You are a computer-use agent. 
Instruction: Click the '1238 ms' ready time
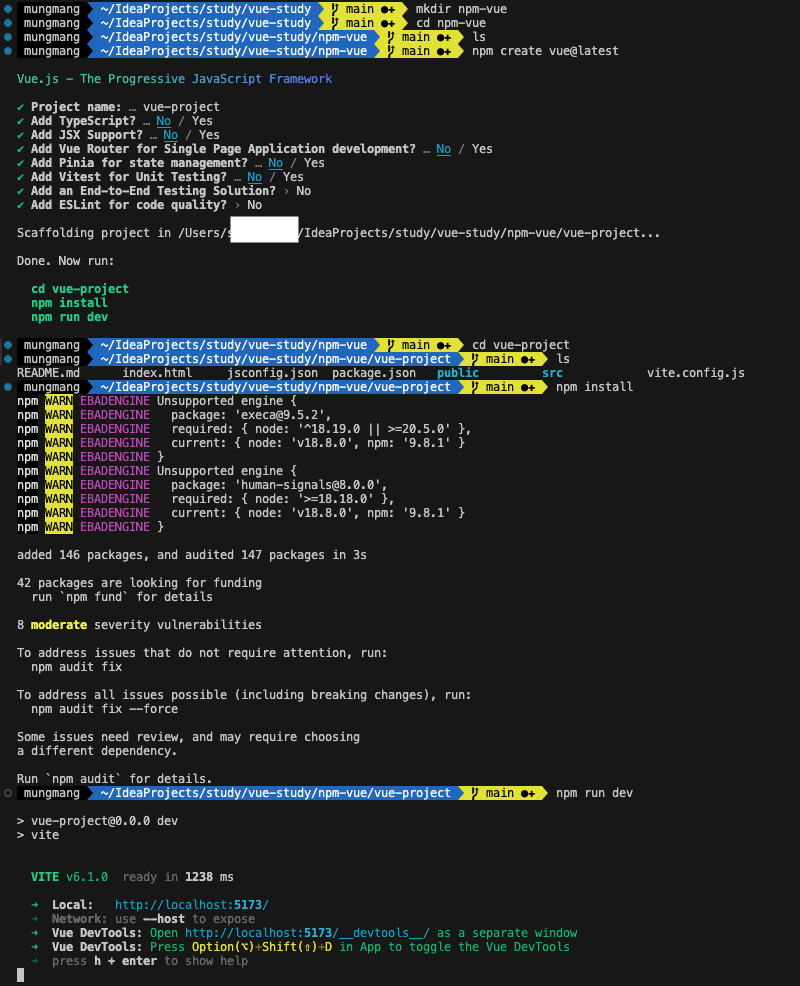(209, 877)
